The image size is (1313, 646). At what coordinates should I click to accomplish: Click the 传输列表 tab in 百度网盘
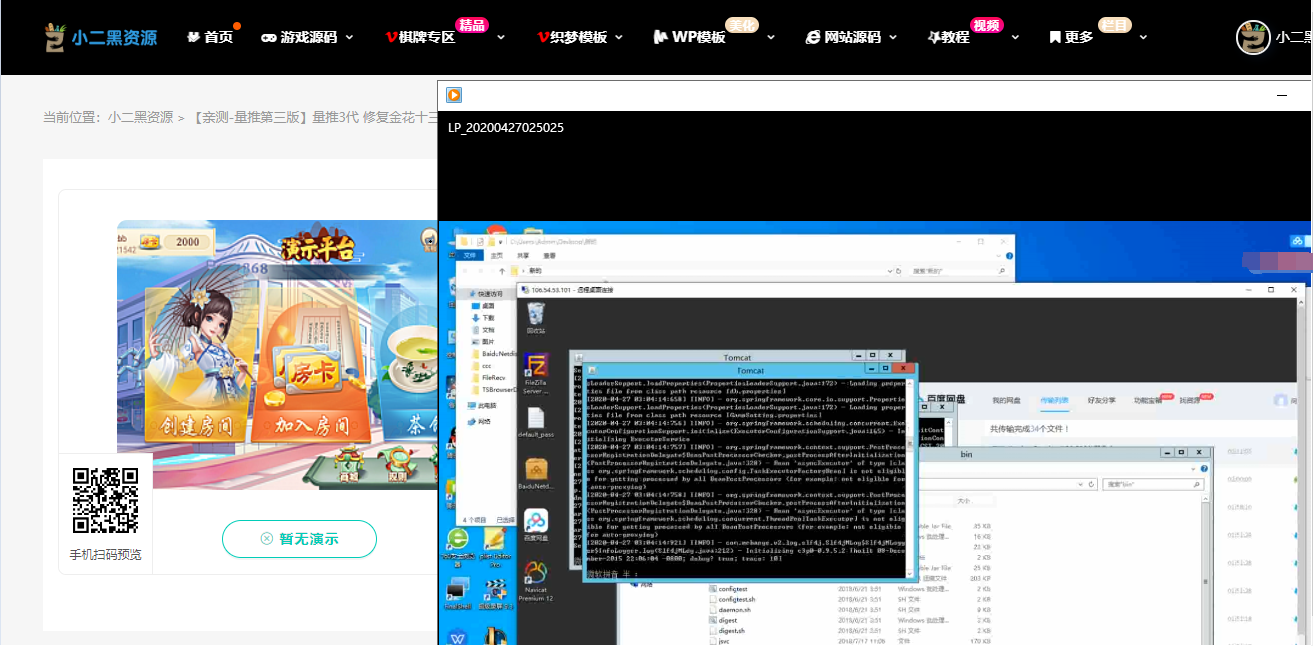(x=1053, y=400)
